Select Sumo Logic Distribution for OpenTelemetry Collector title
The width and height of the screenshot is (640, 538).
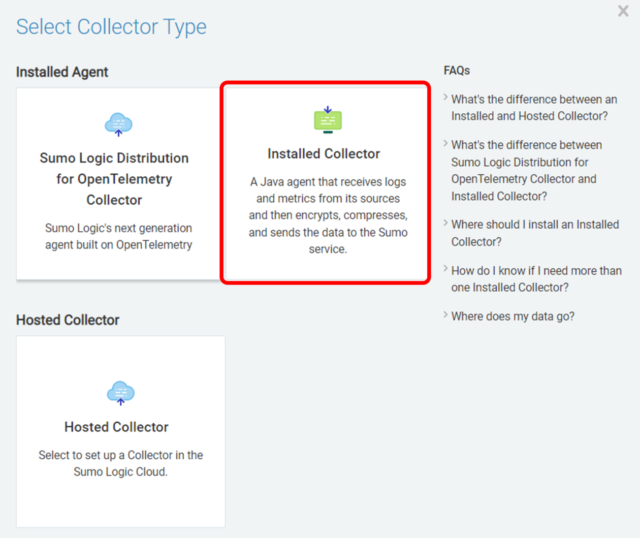point(114,179)
